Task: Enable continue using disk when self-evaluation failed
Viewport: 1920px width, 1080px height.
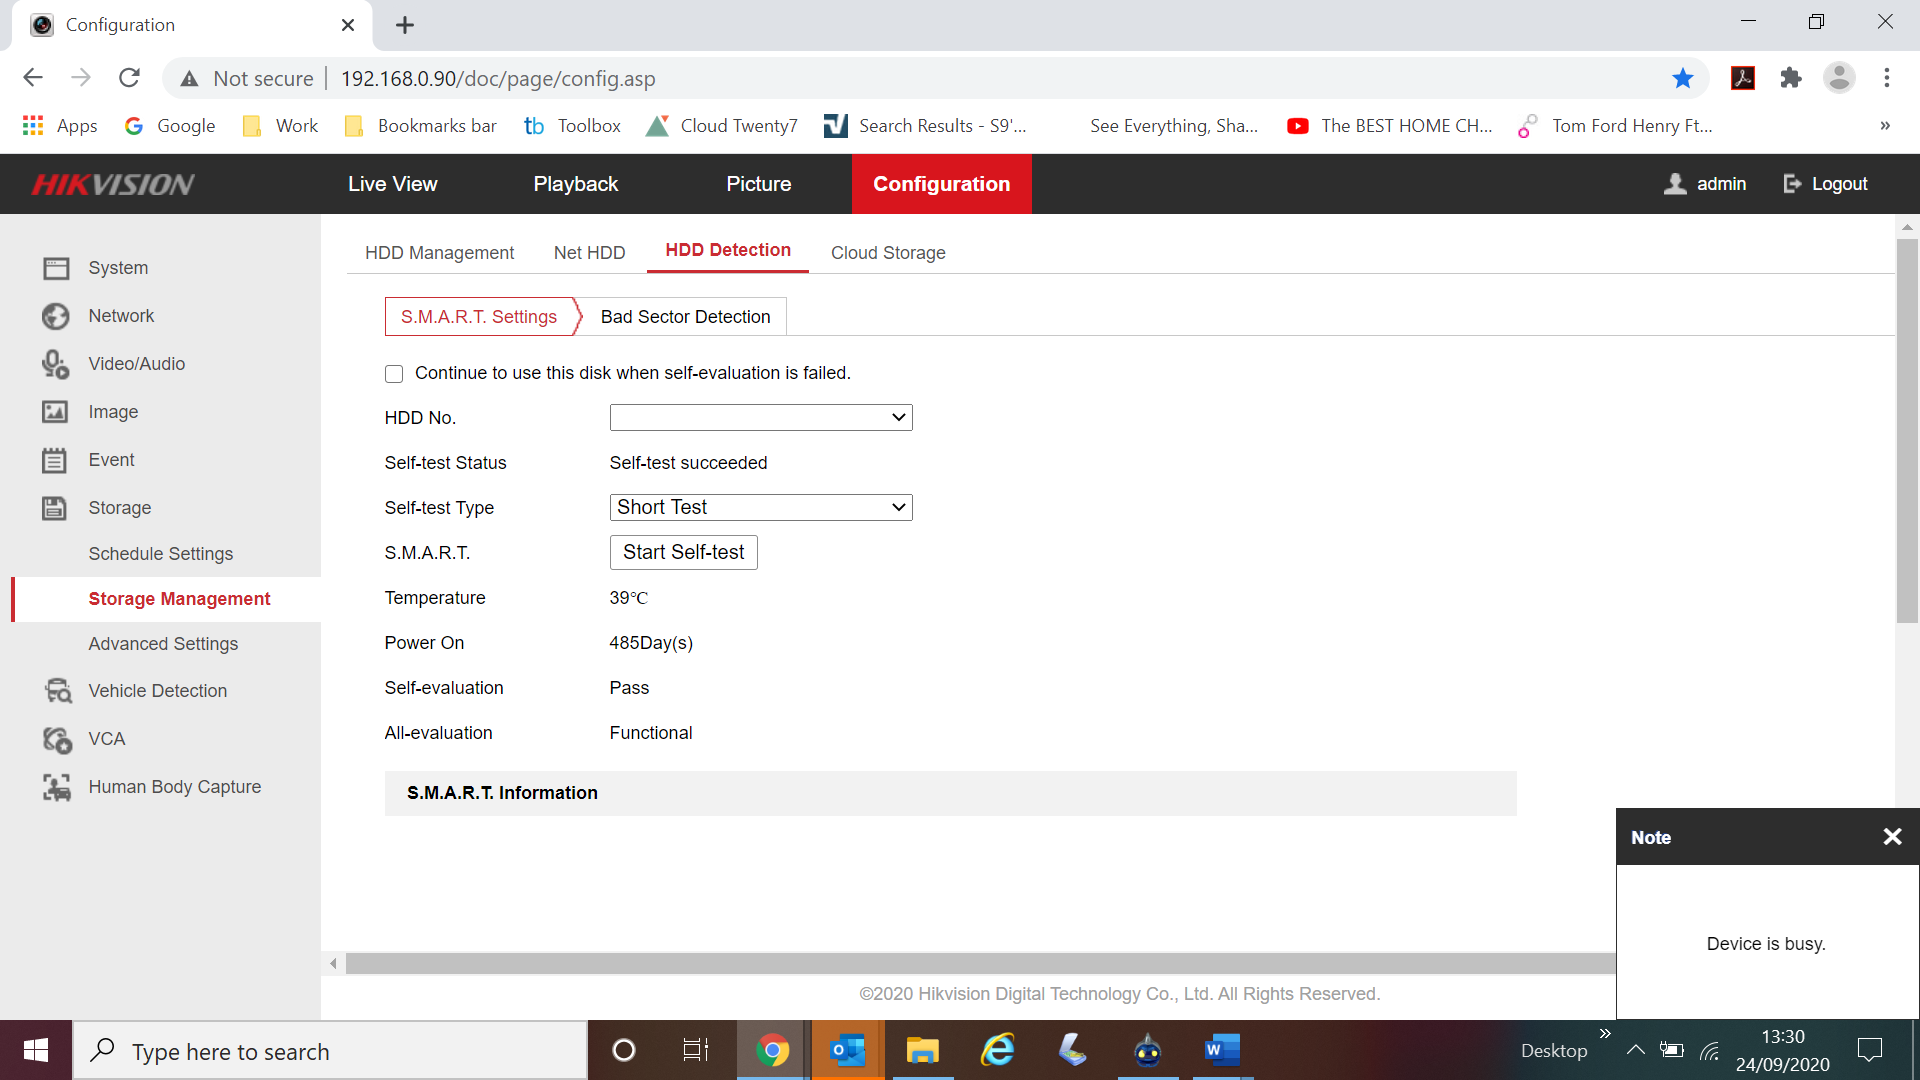Action: (394, 374)
